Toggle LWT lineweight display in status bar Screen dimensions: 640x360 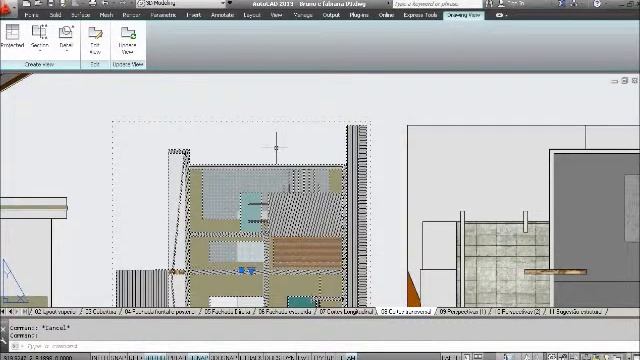303,357
